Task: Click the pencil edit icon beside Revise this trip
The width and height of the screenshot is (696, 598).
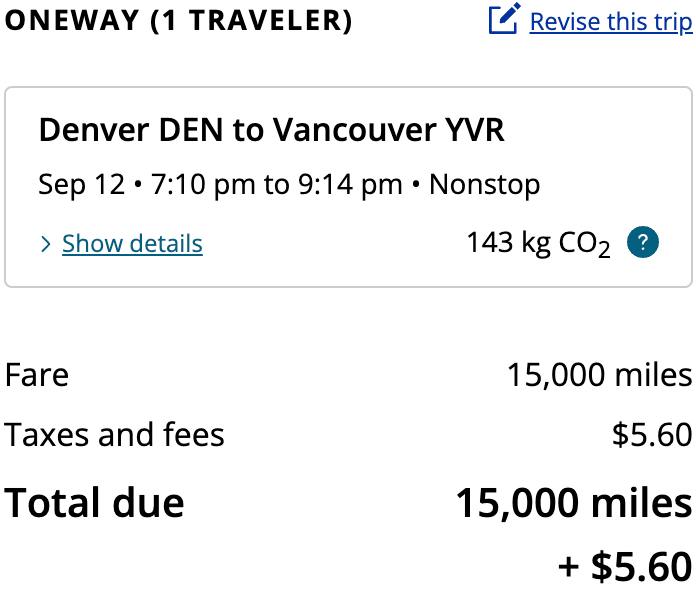Action: [504, 19]
